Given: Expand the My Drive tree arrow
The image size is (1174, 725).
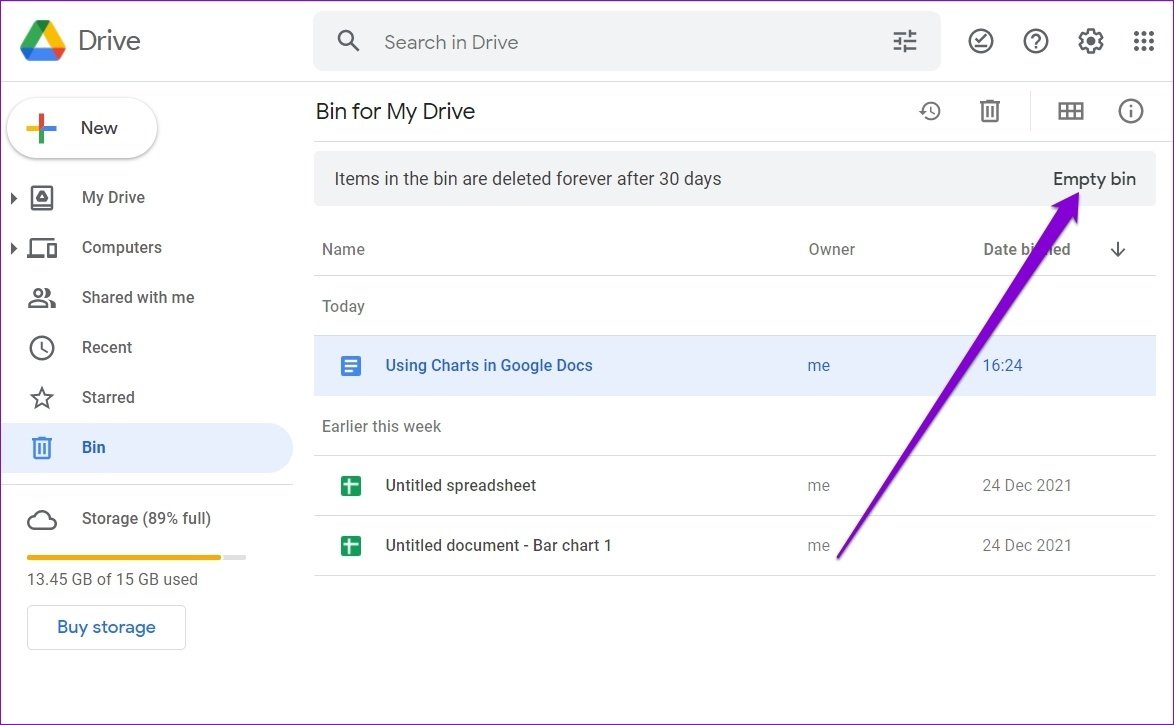Looking at the screenshot, I should 13,198.
